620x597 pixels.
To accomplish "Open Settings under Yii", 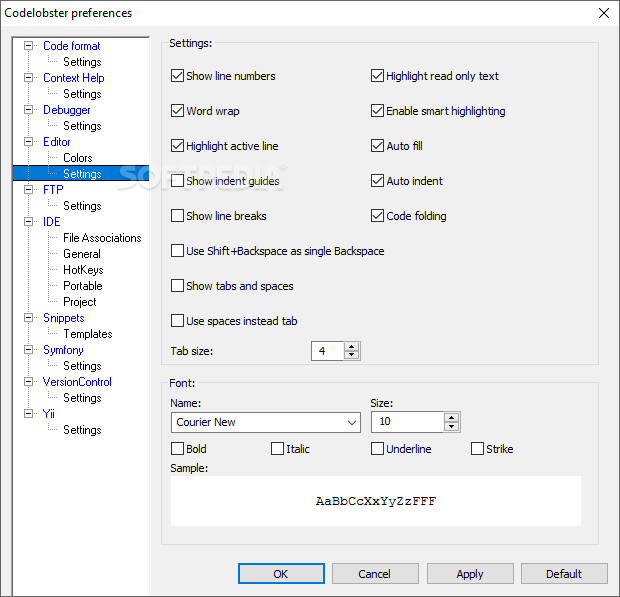I will click(82, 430).
